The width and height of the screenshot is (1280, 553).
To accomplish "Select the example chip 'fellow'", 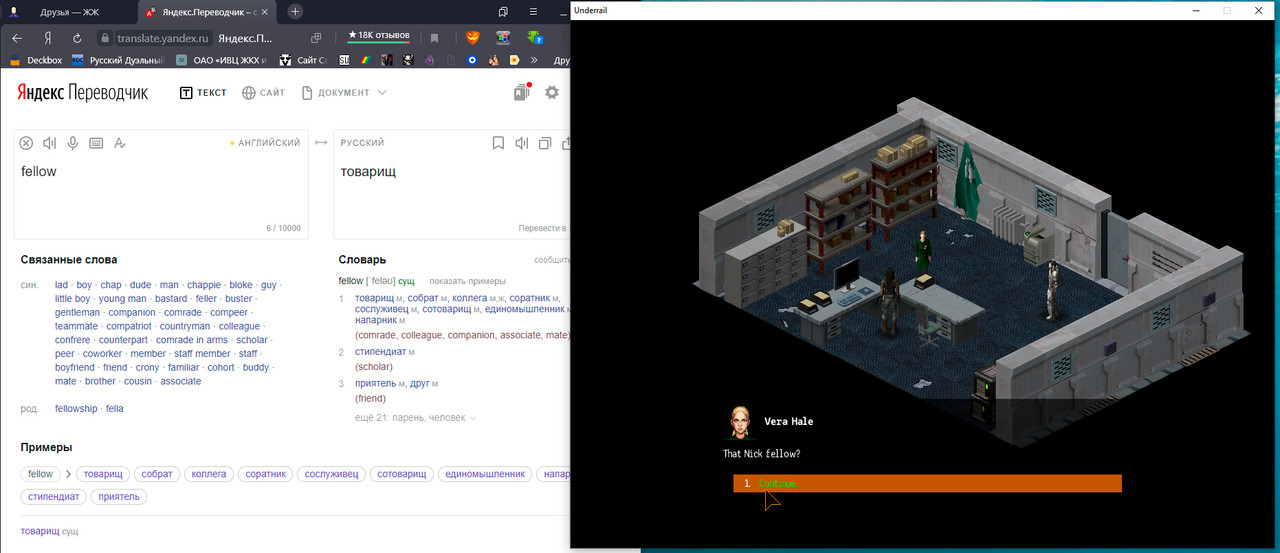I will pyautogui.click(x=41, y=474).
